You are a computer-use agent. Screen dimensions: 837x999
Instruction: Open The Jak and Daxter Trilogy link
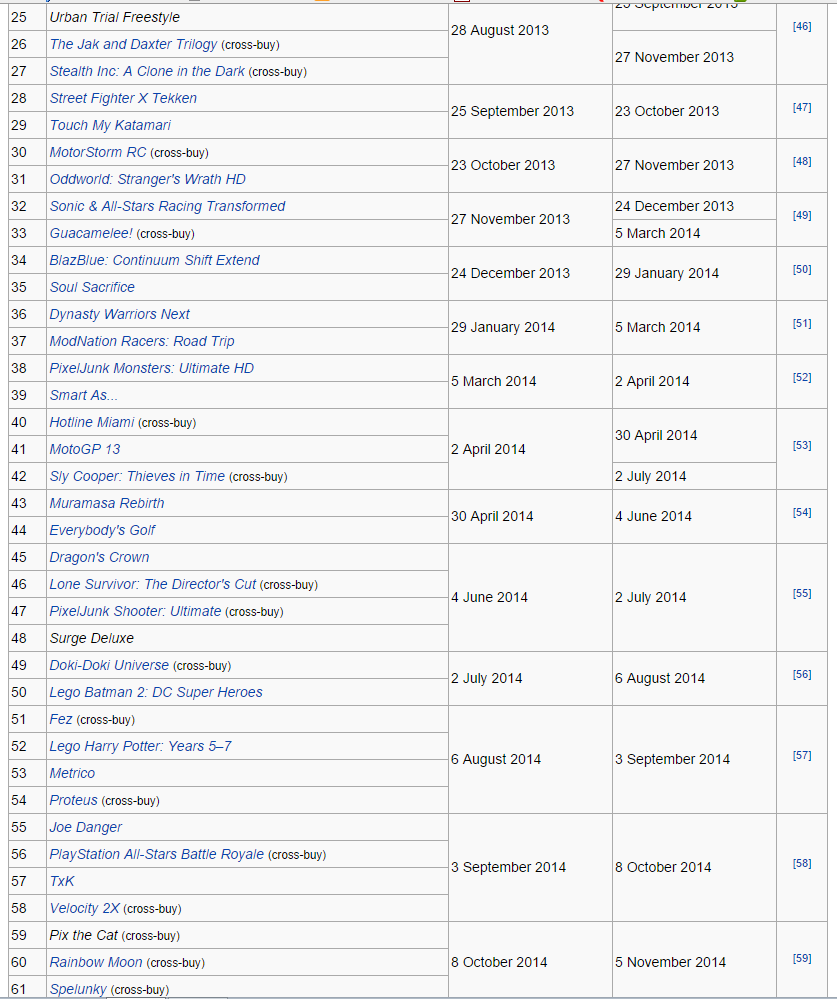point(133,44)
